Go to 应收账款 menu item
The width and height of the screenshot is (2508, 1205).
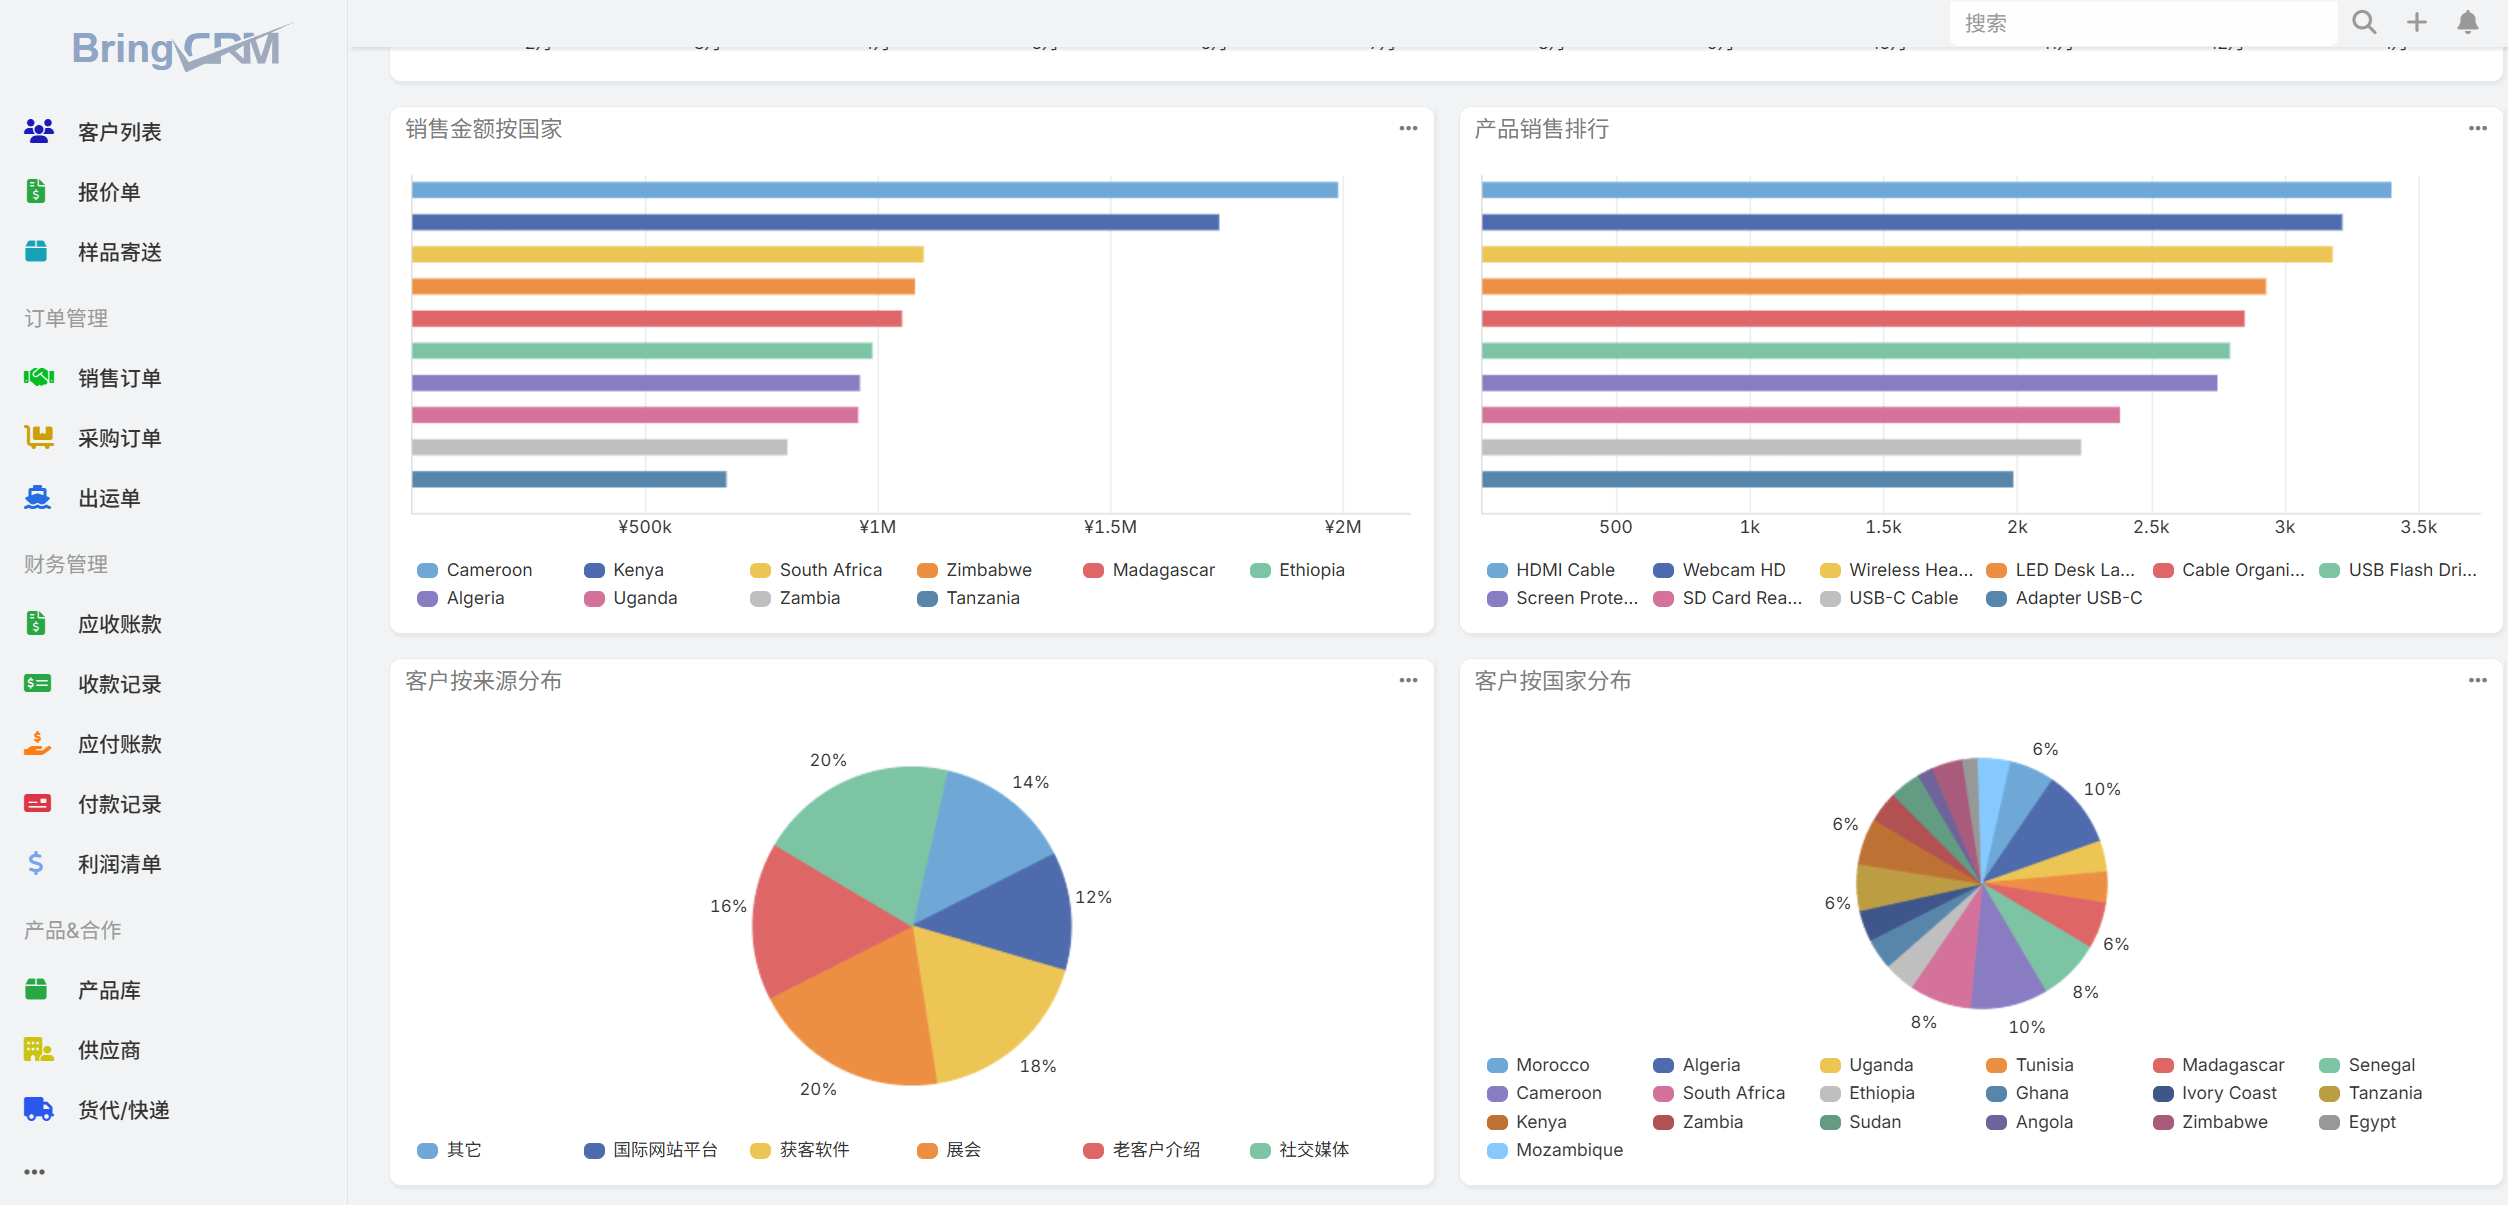click(119, 624)
